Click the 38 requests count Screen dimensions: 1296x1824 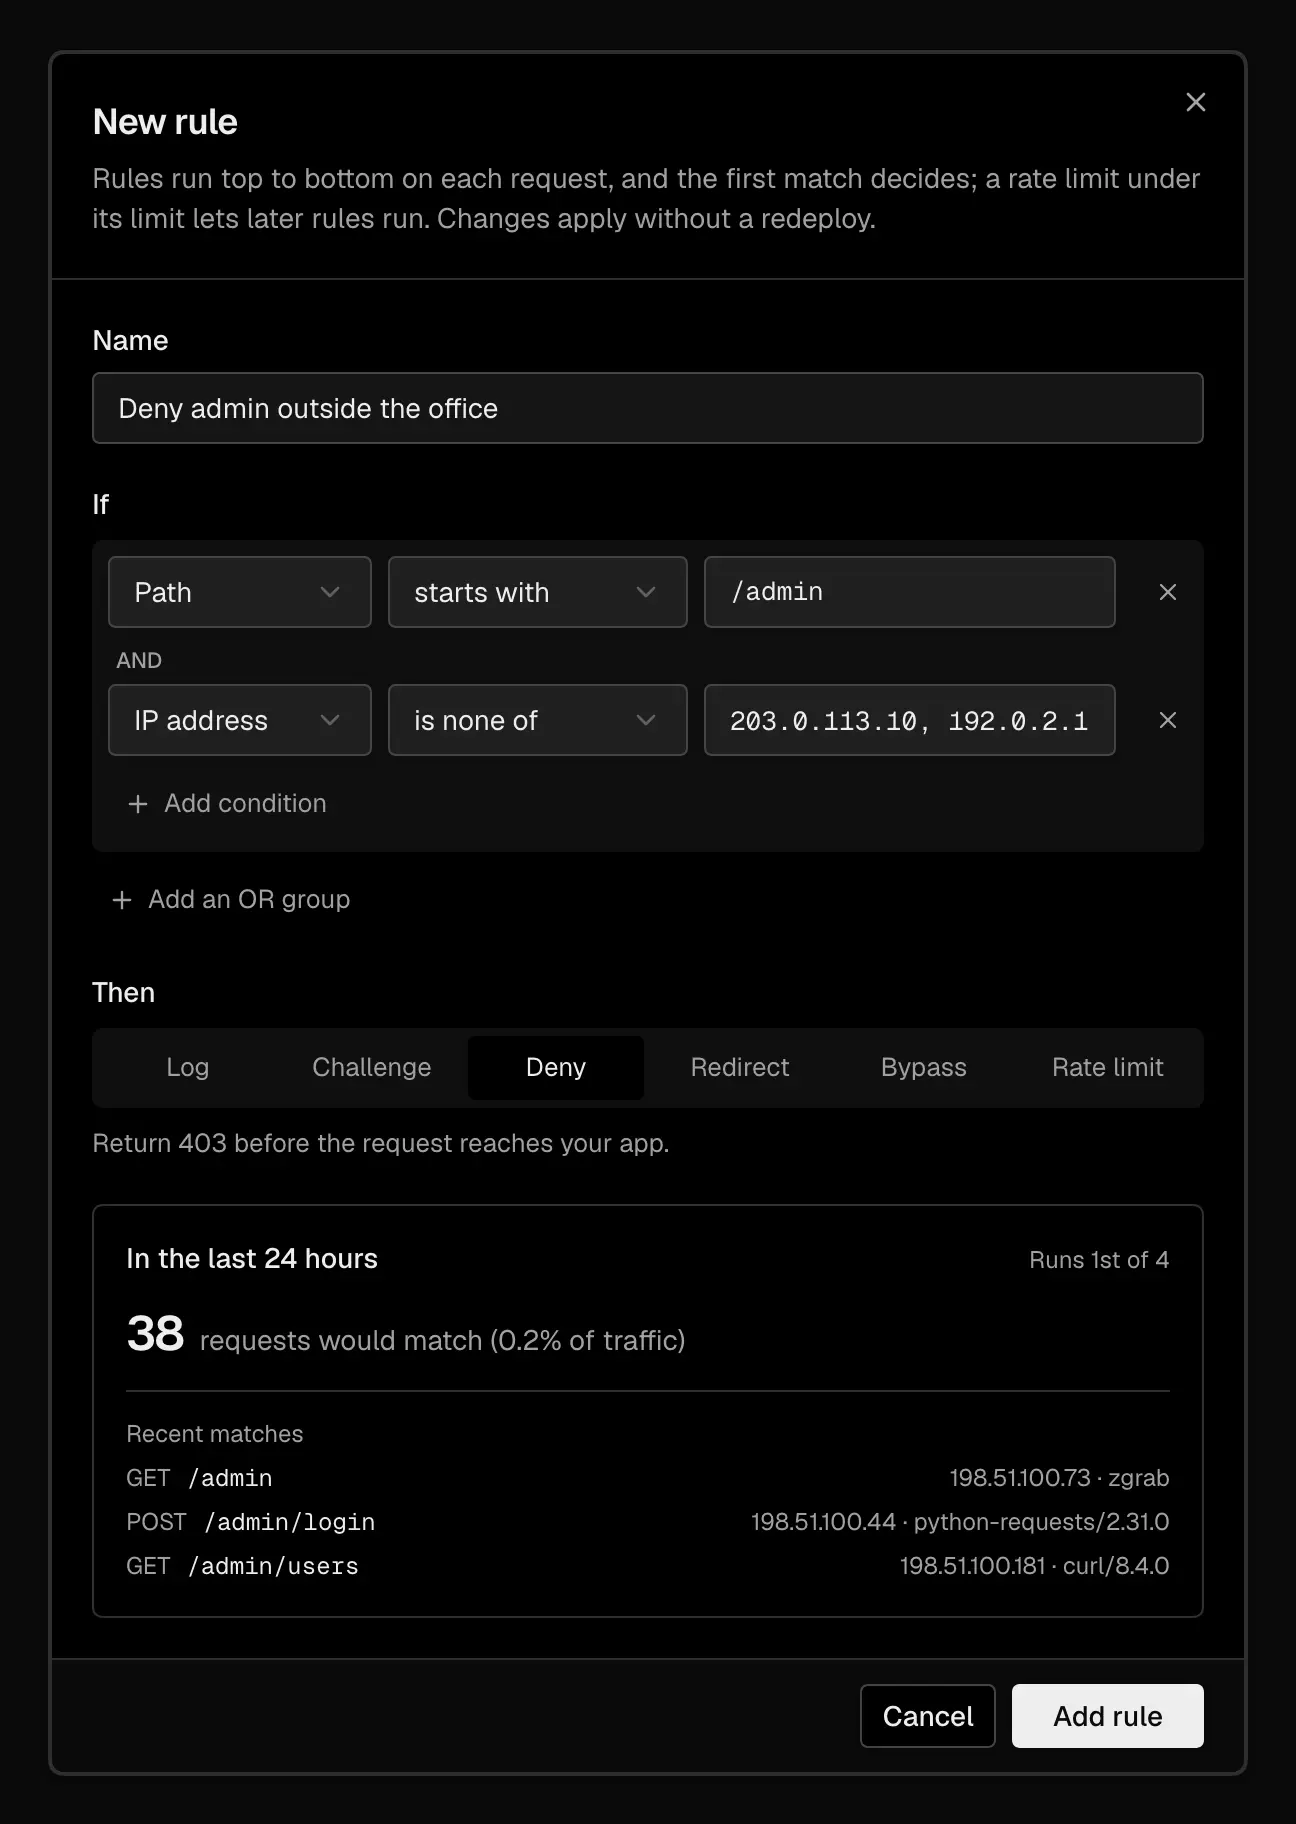click(155, 1334)
